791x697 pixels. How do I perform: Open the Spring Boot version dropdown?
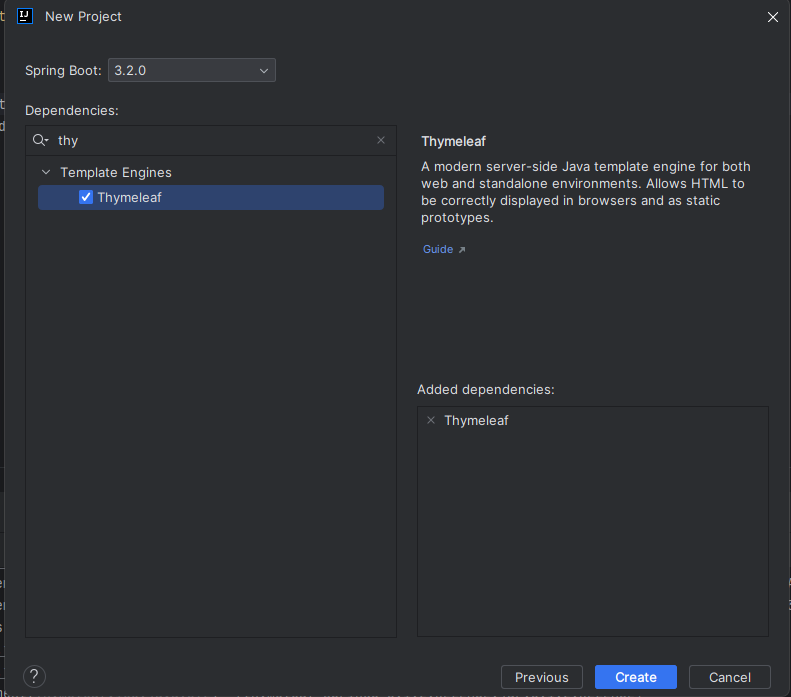[192, 70]
